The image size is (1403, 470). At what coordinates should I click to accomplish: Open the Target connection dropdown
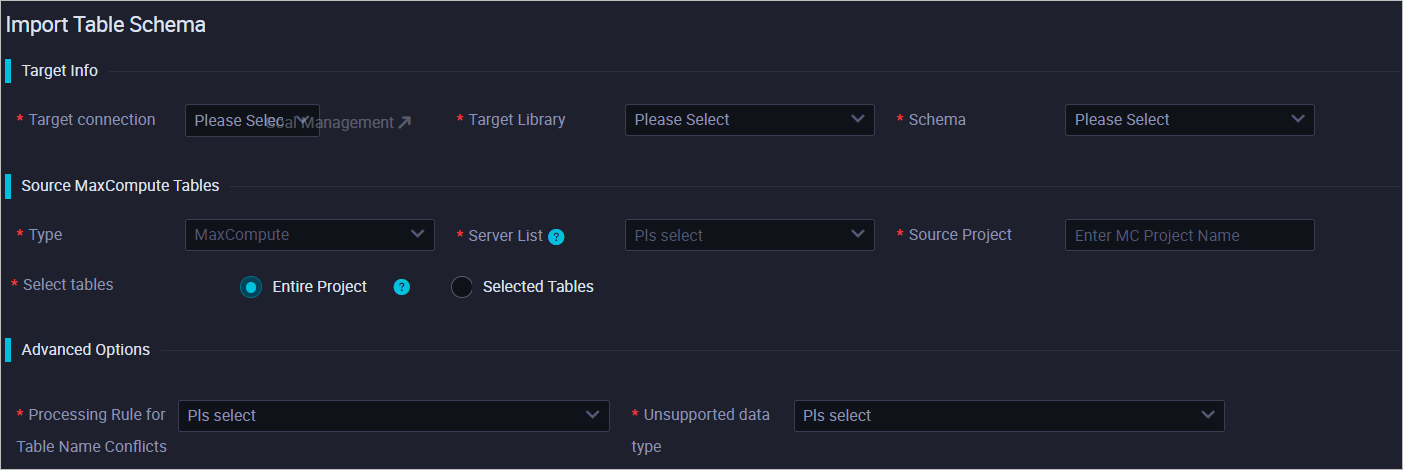coord(228,120)
